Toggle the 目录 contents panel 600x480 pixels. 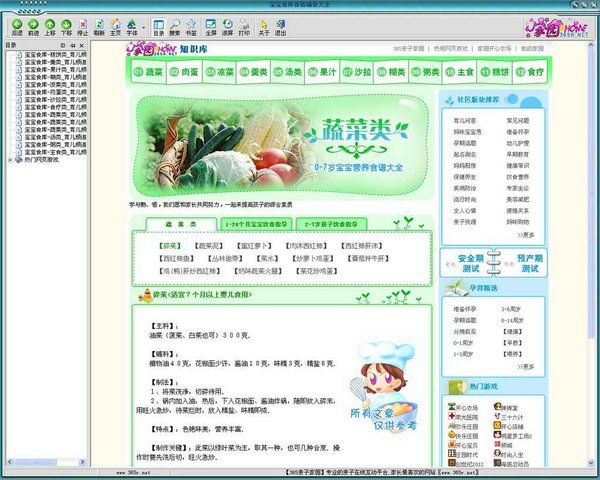pos(158,27)
